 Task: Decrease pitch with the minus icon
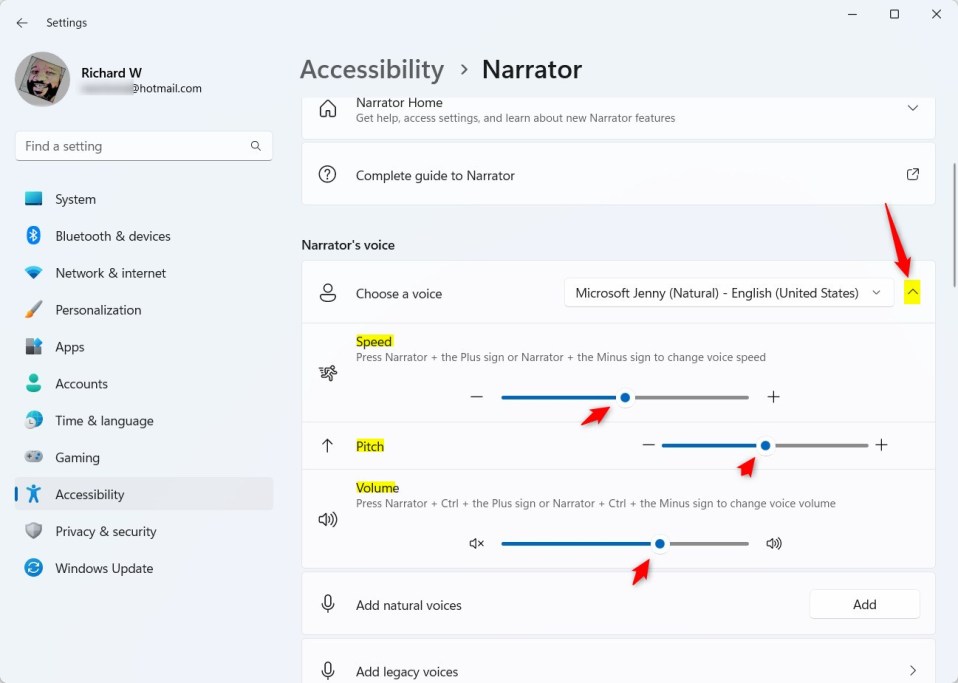[649, 445]
